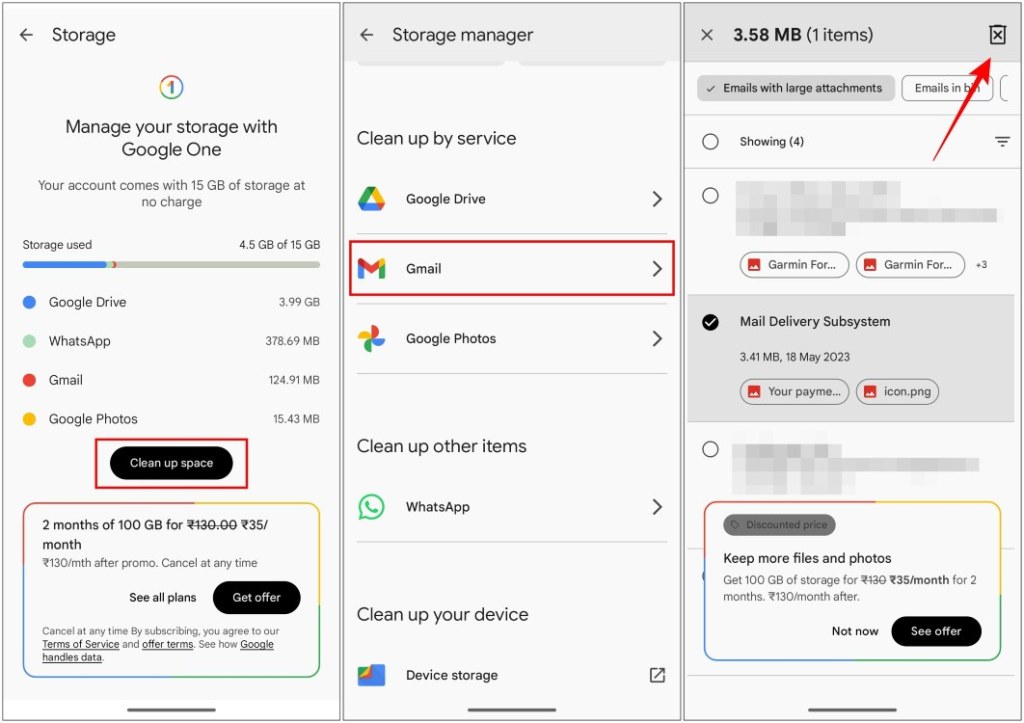Viewport: 1024px width, 723px height.
Task: Tap the Google Drive 3.99 GB value
Action: pos(299,302)
